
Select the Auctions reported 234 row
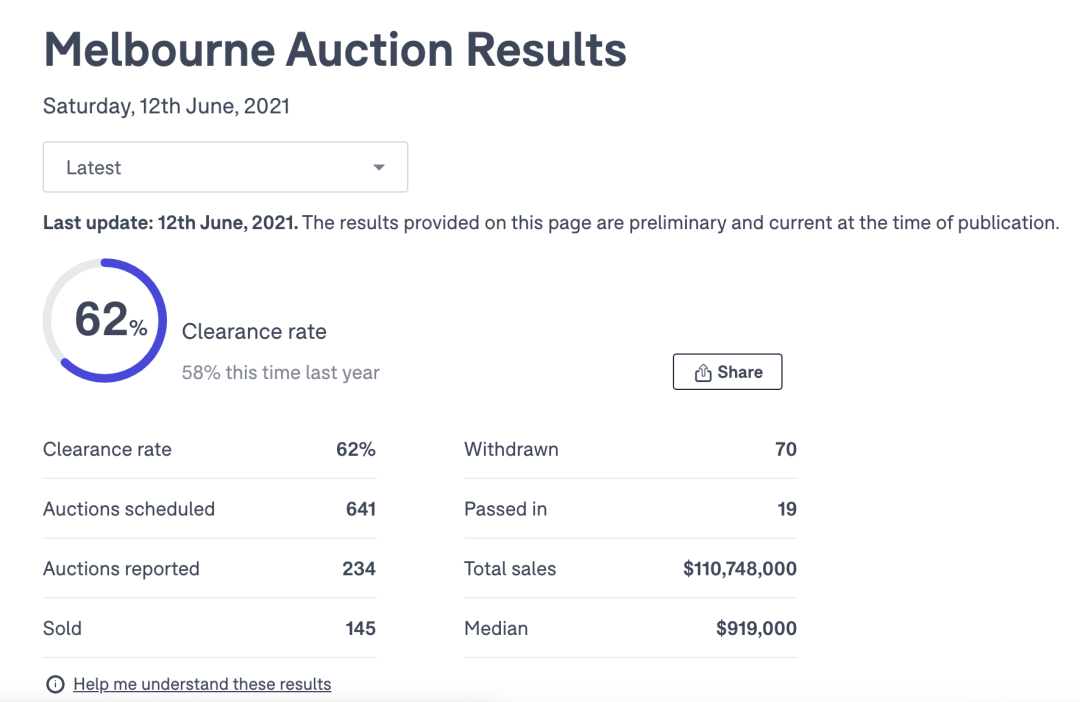[209, 569]
